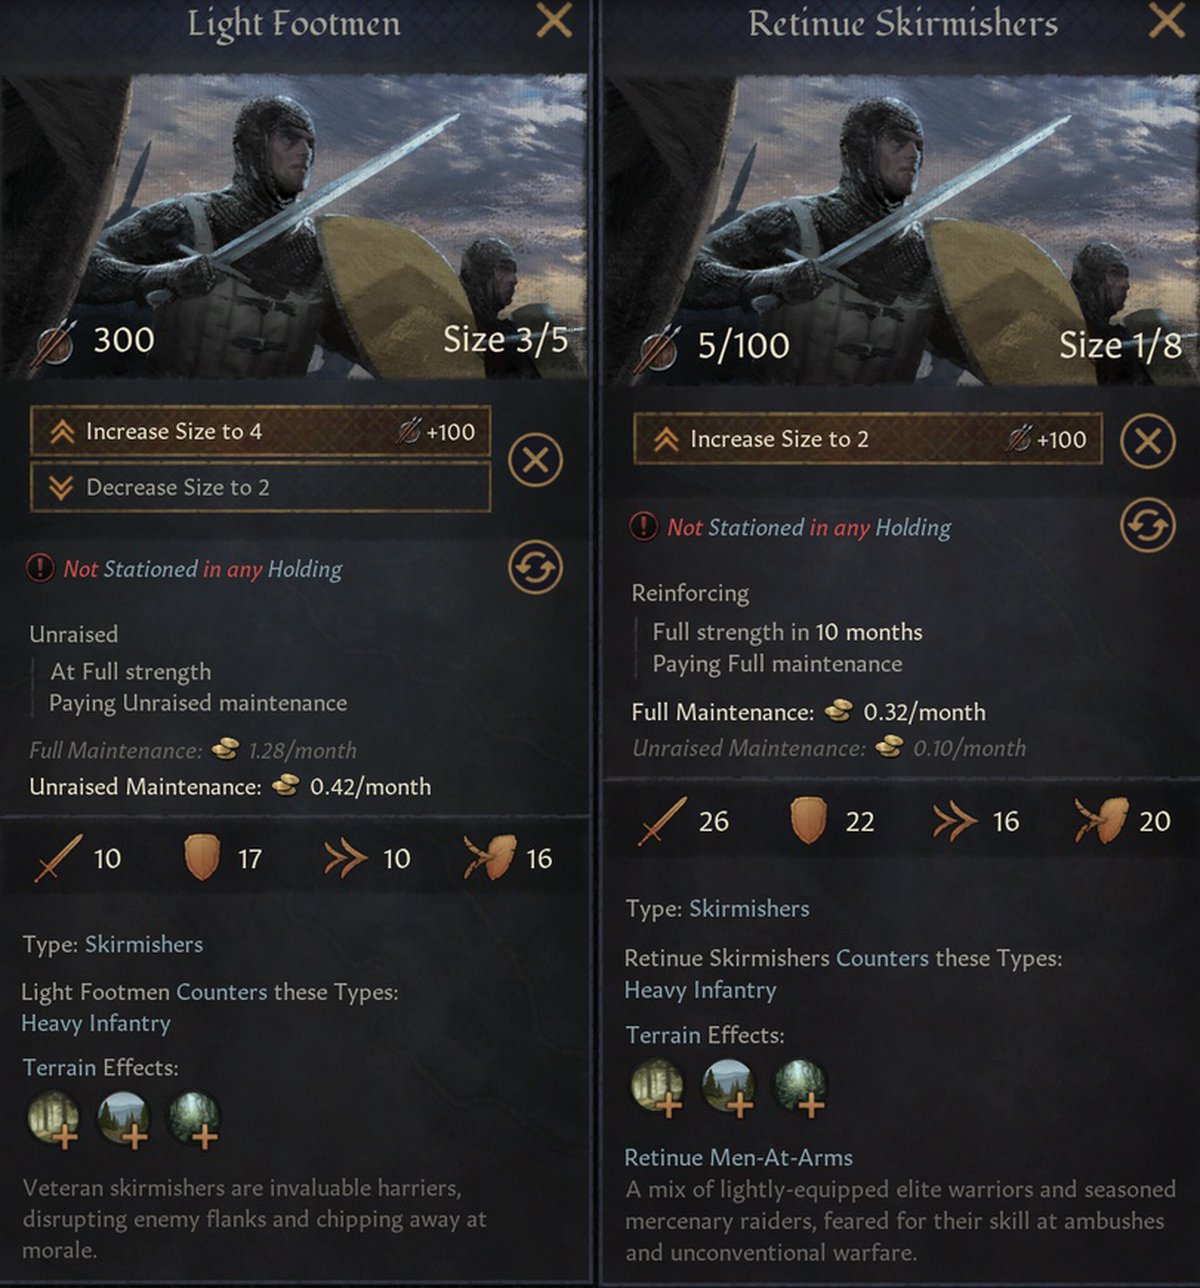1200x1288 pixels.
Task: Click the refresh icon in Retinue Skirmishers panel
Action: (1147, 525)
